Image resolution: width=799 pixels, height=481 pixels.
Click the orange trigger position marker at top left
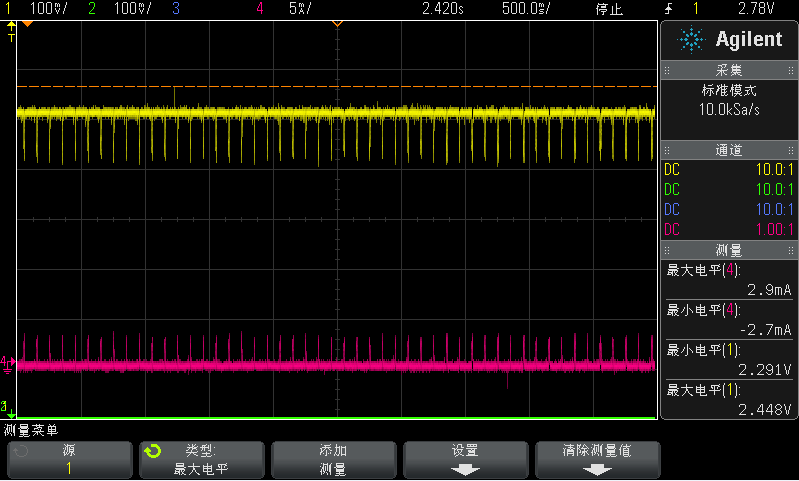28,24
